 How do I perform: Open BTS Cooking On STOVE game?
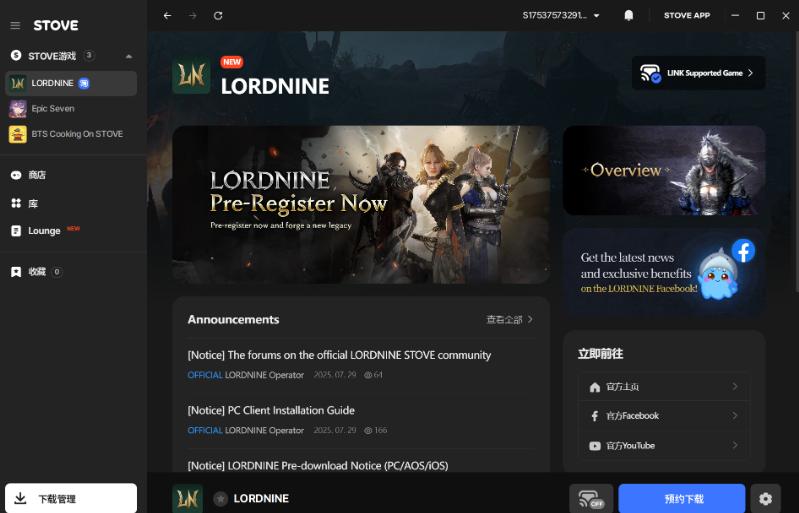(71, 134)
